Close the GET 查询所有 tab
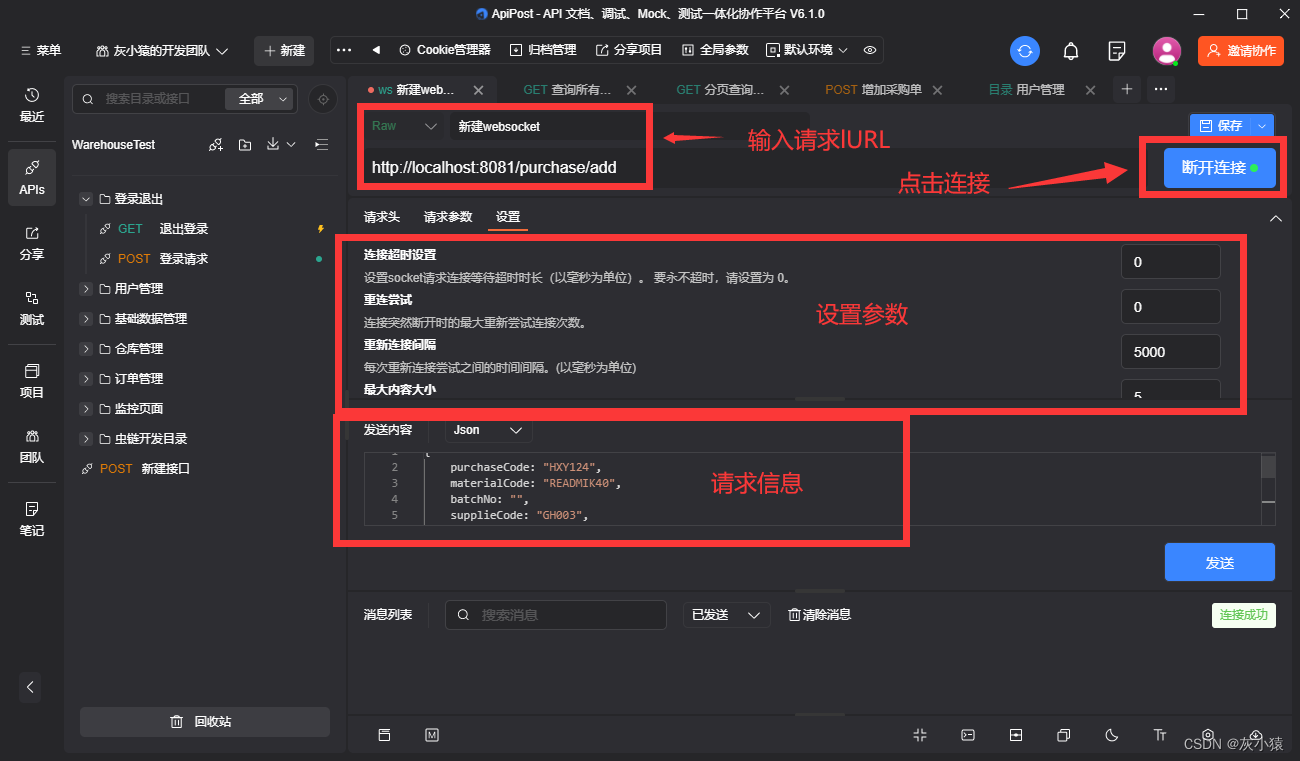The width and height of the screenshot is (1300, 761). (631, 90)
